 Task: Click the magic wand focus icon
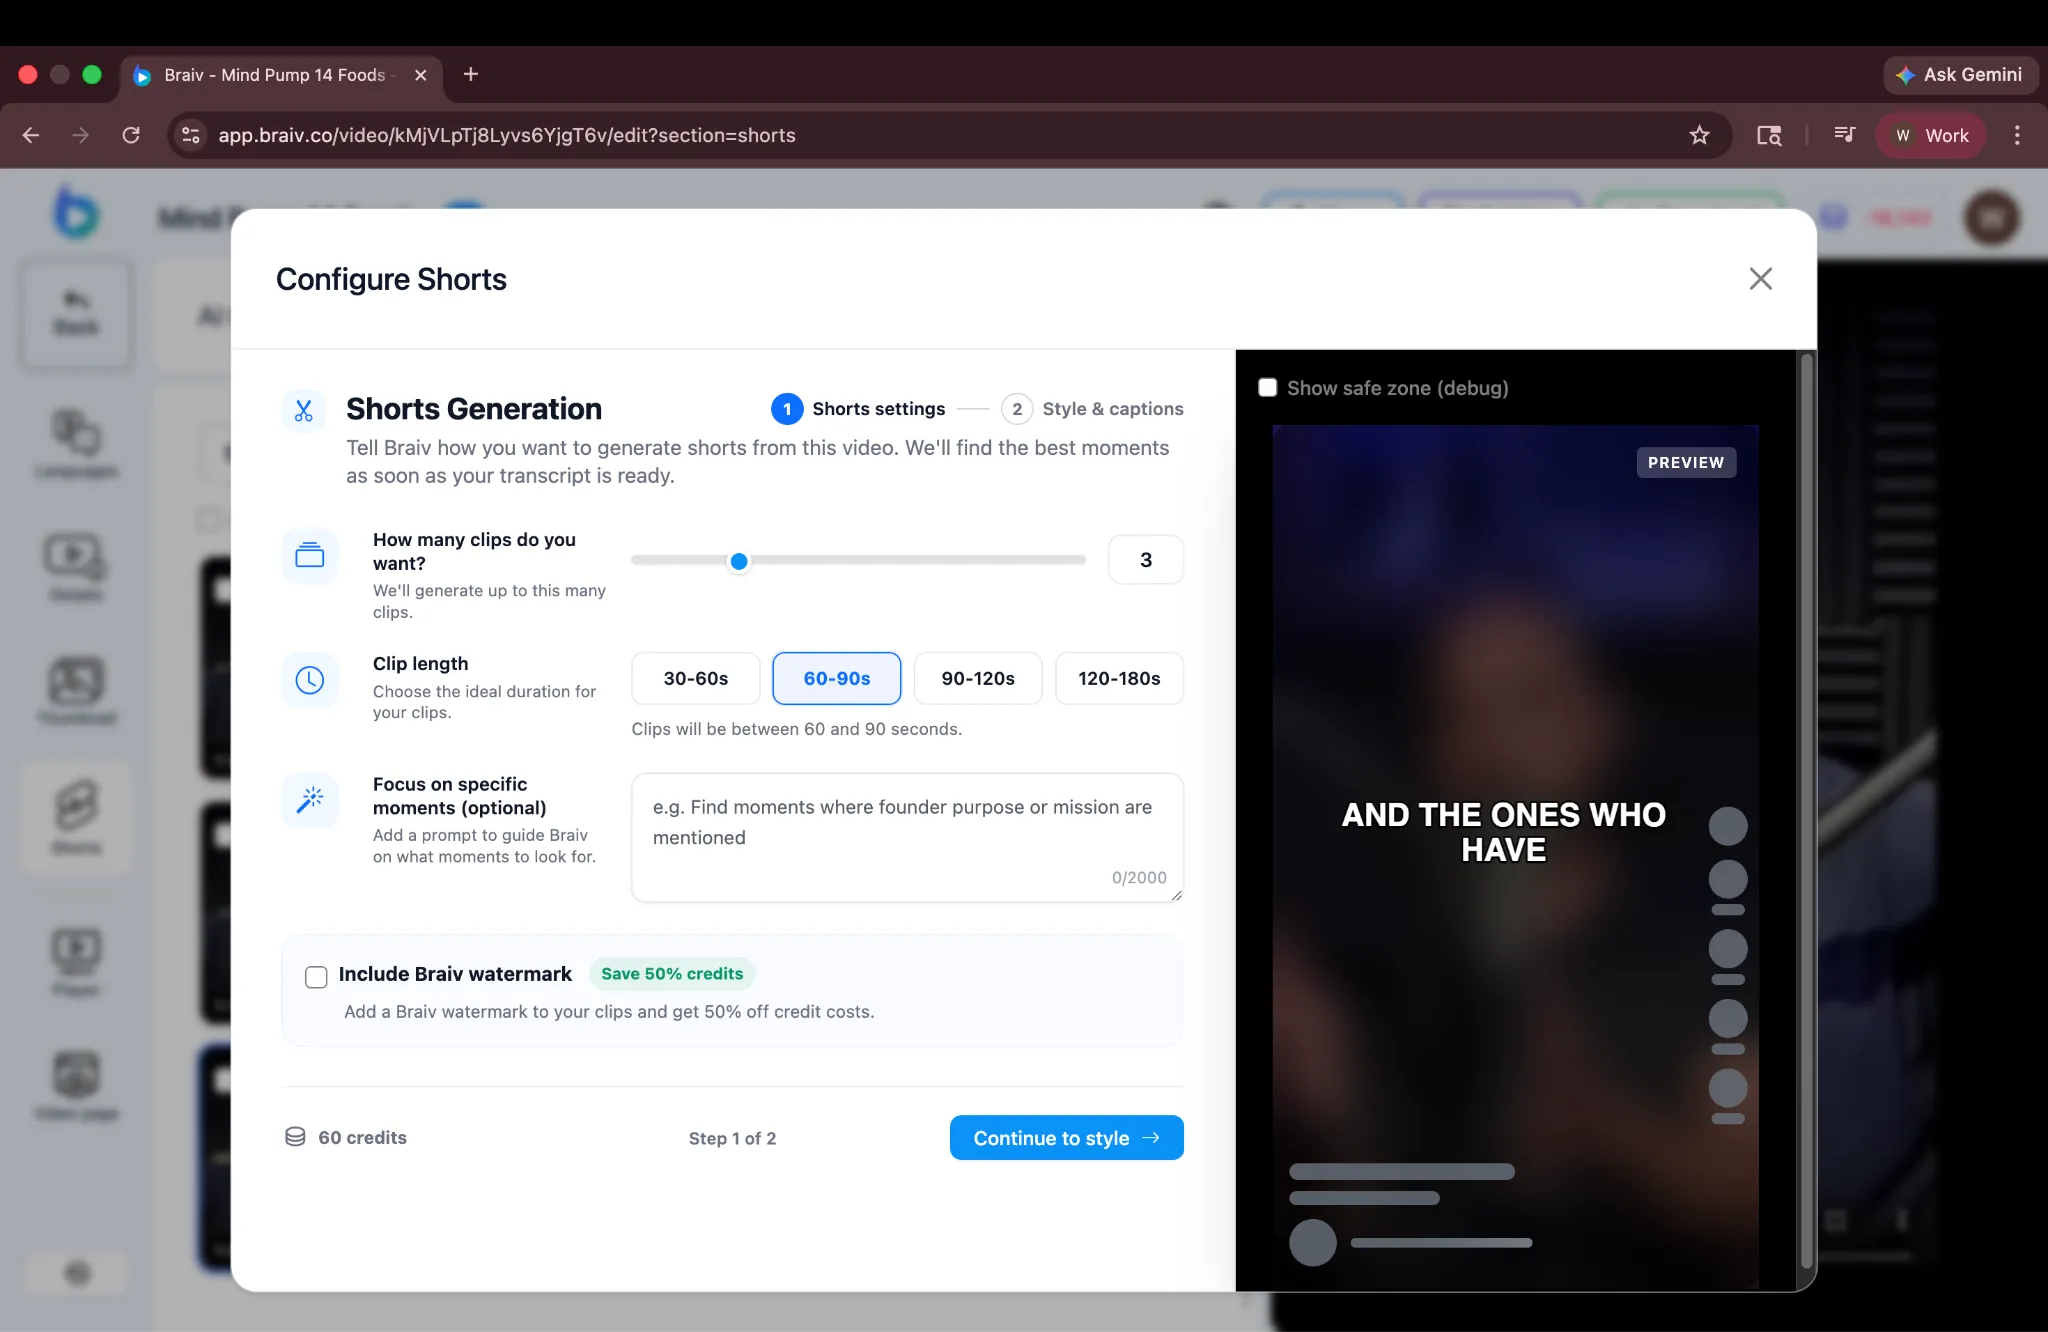(x=310, y=800)
